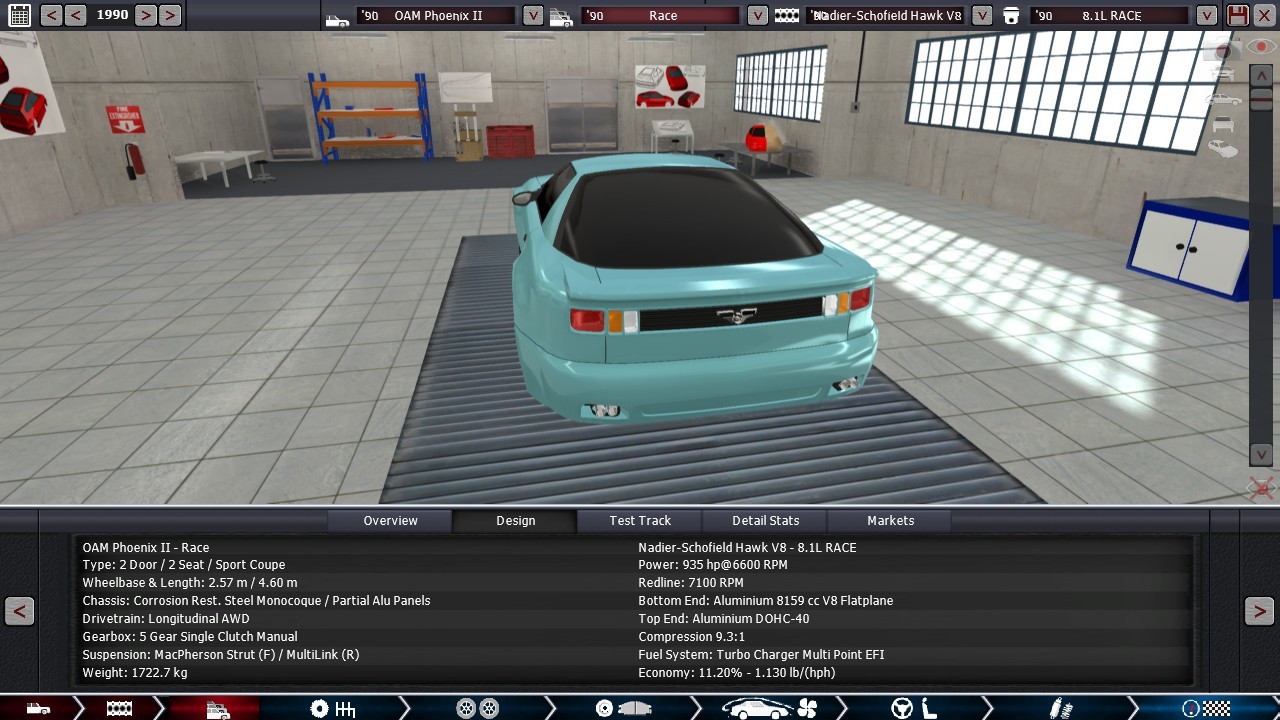Image resolution: width=1280 pixels, height=720 pixels.
Task: Click the previous page arrow on the left
Action: pos(19,611)
